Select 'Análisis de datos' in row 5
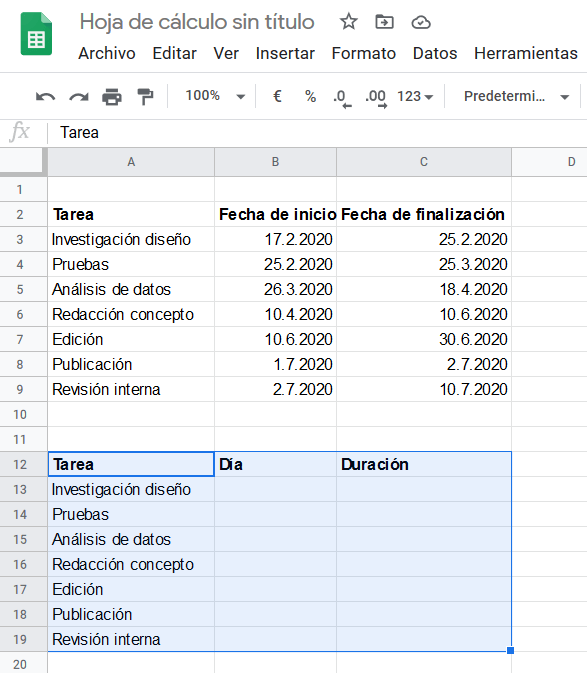The width and height of the screenshot is (587, 673). click(131, 289)
